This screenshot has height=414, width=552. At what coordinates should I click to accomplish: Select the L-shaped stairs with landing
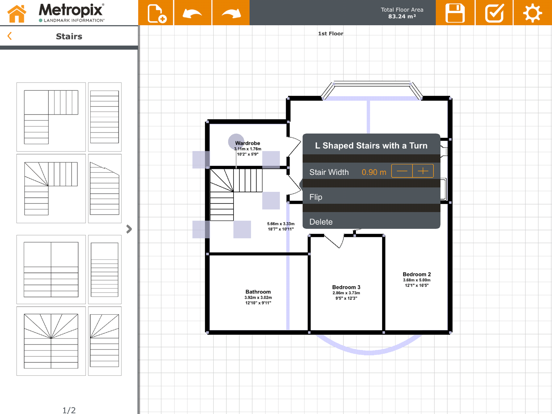[51, 117]
